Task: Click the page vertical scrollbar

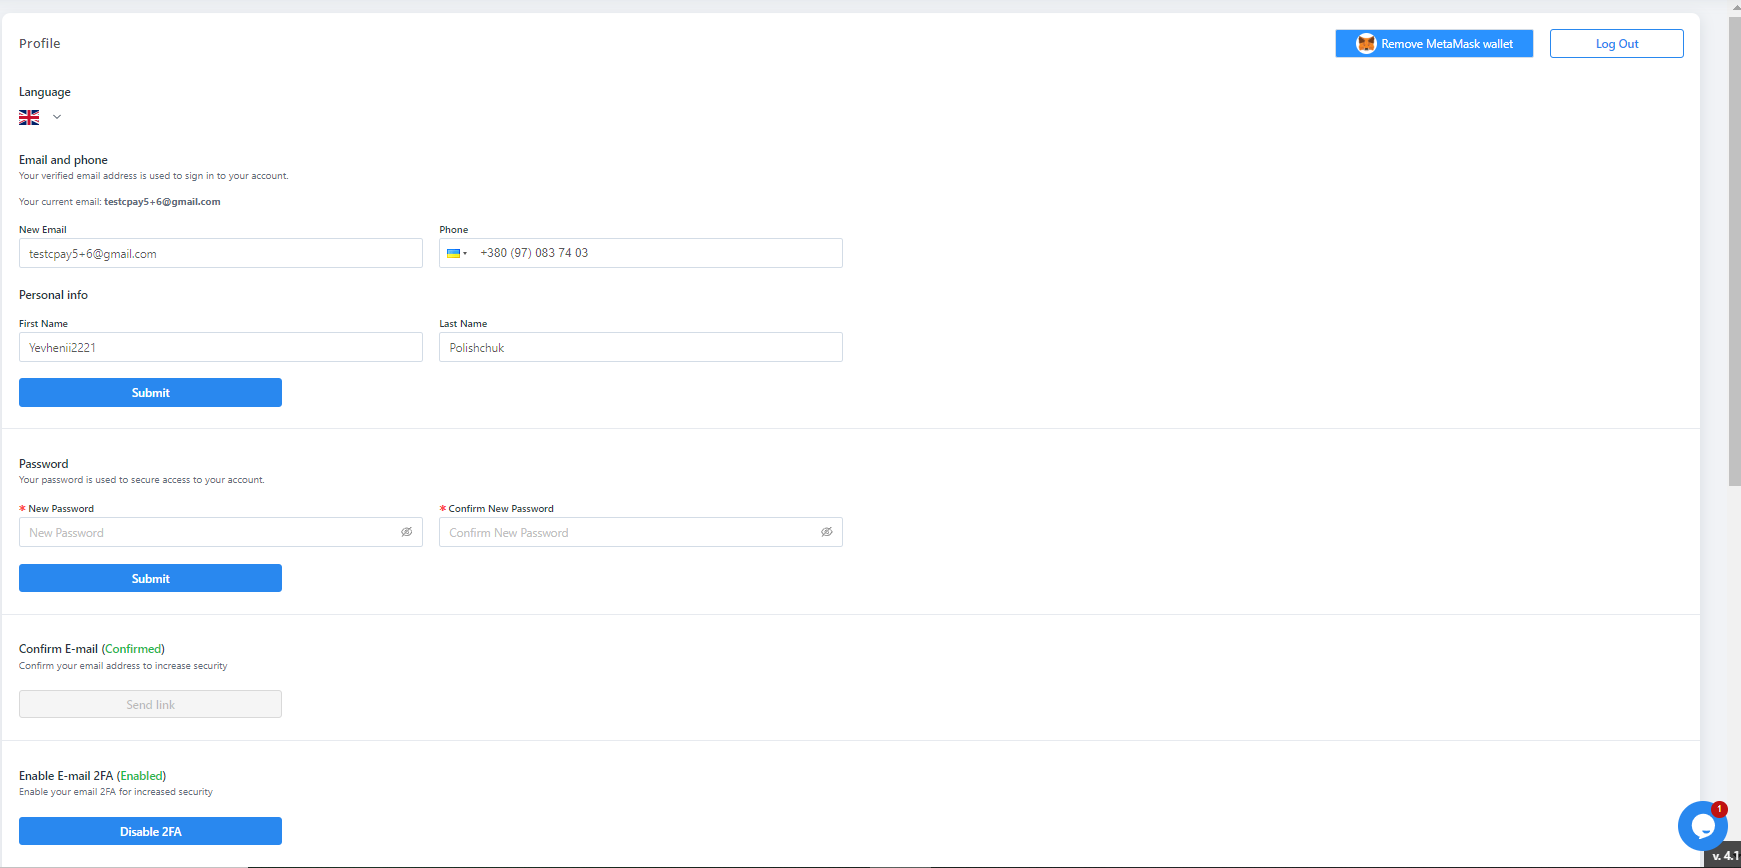Action: [1734, 251]
